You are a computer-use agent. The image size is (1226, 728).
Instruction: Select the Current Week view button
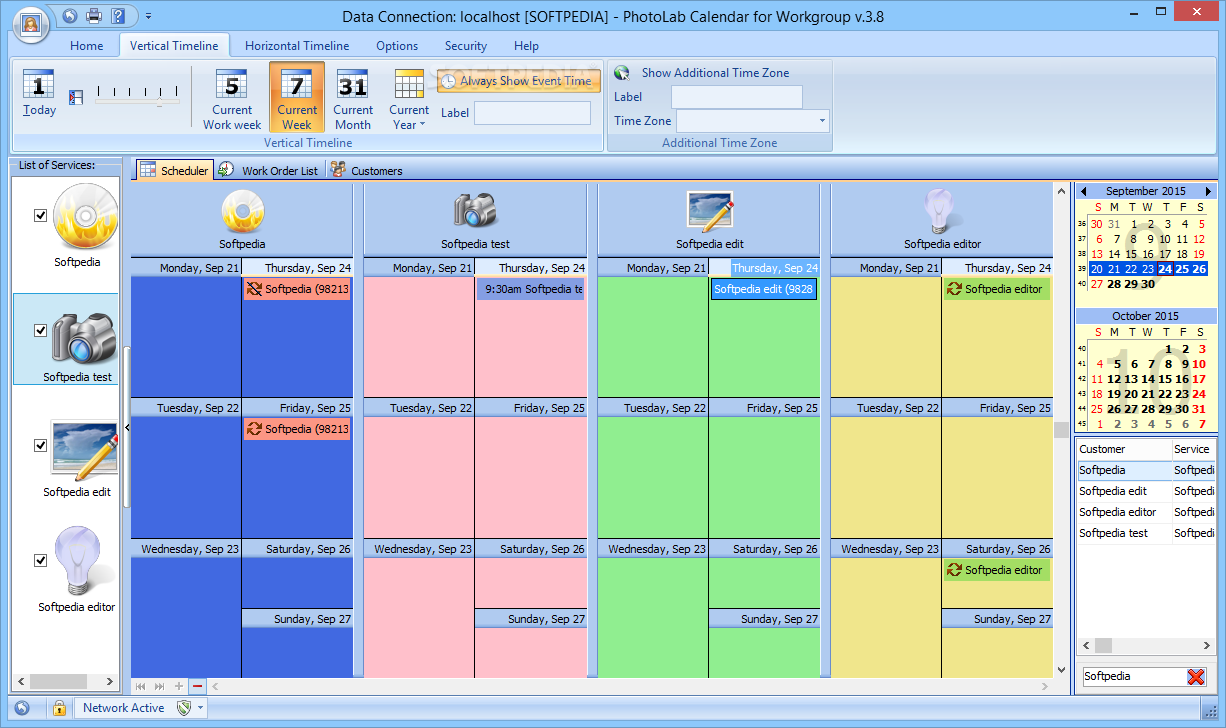click(297, 98)
